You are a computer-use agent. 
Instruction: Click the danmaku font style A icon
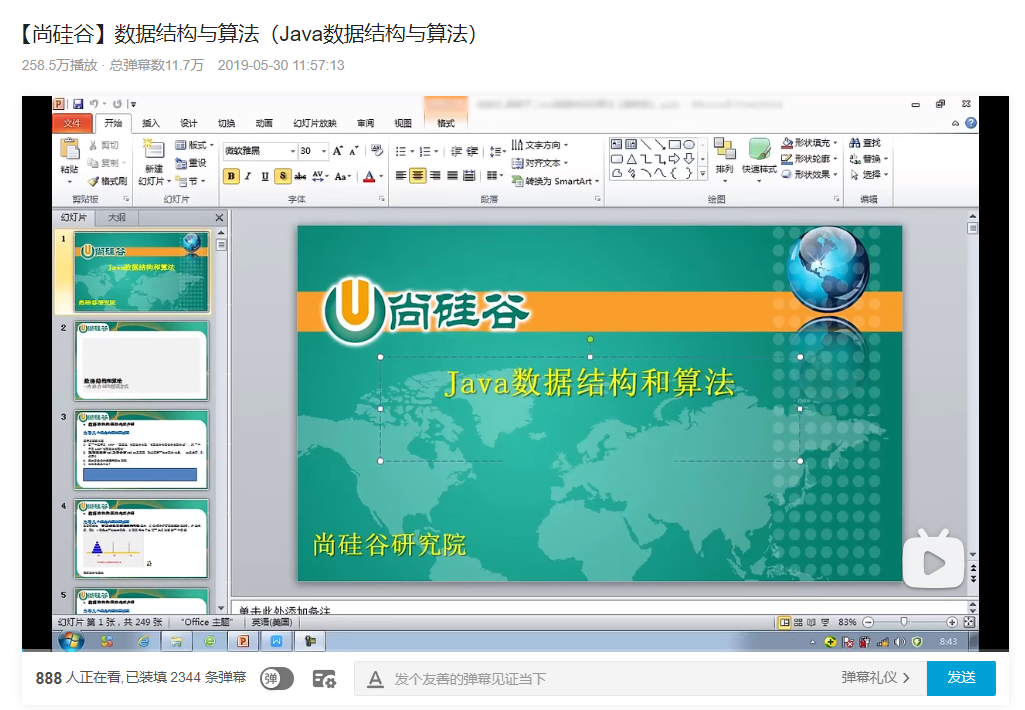tap(375, 679)
